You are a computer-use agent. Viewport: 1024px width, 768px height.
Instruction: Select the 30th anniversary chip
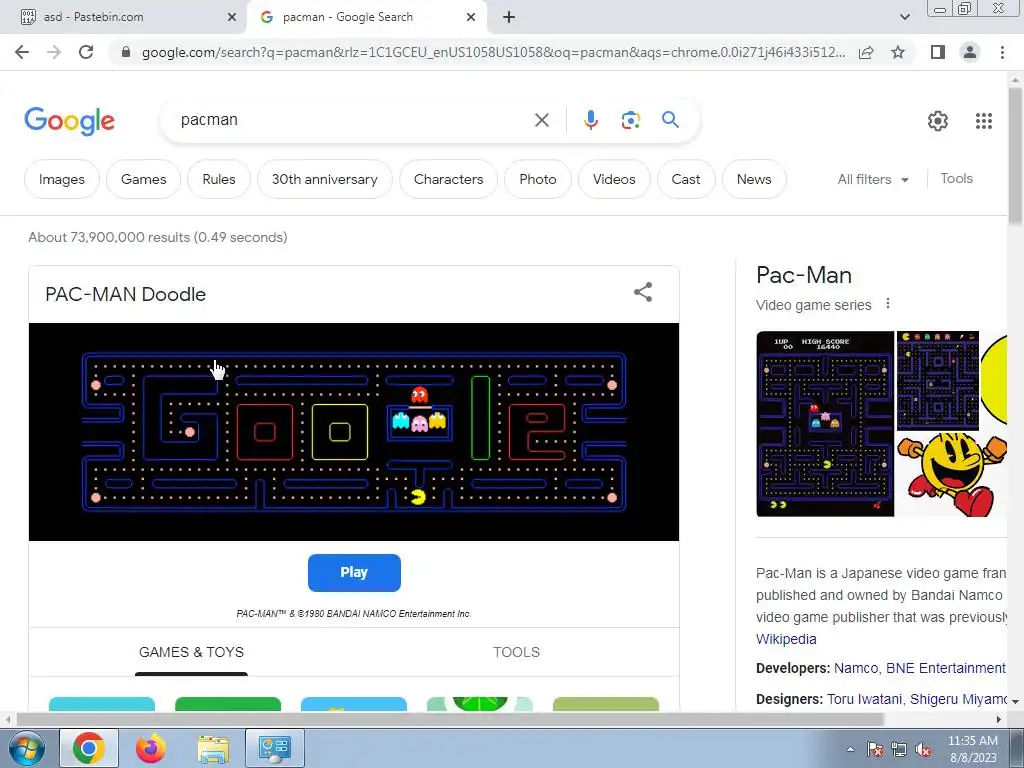pos(325,179)
